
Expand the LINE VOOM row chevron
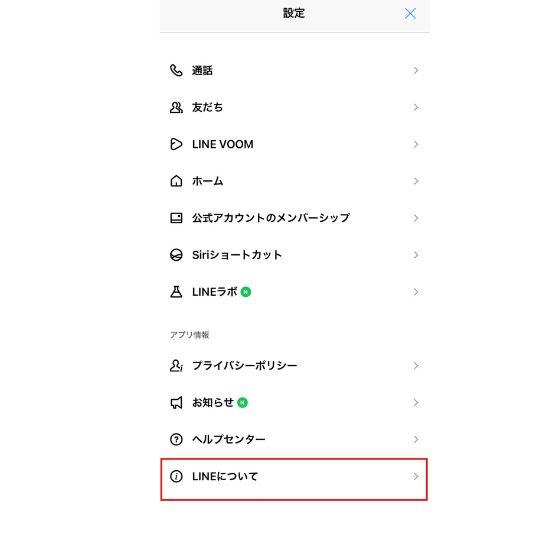(416, 144)
